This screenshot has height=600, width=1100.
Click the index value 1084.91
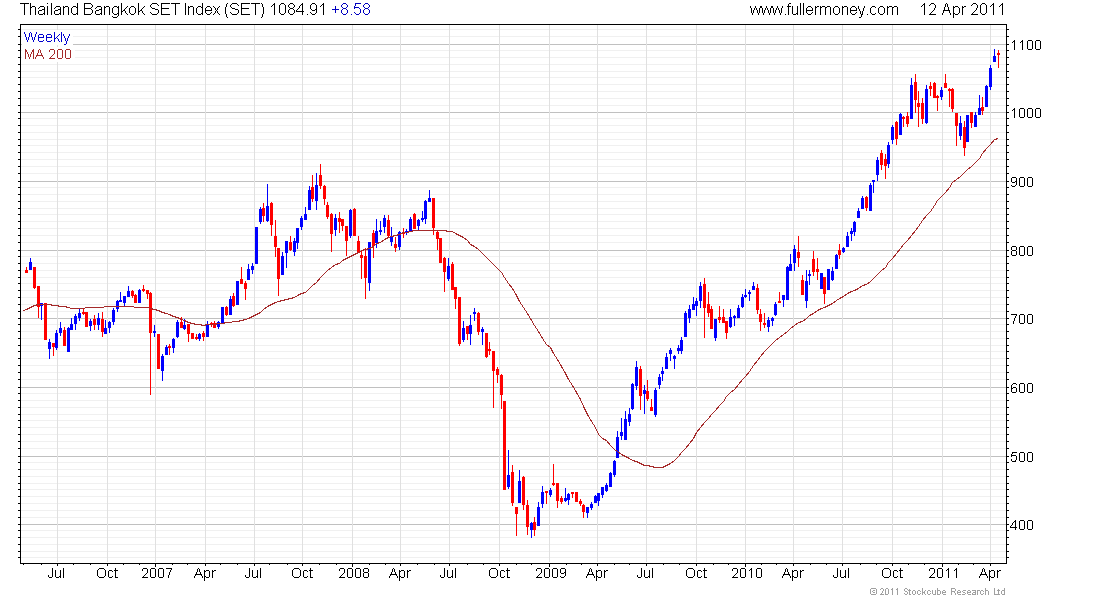pos(298,10)
